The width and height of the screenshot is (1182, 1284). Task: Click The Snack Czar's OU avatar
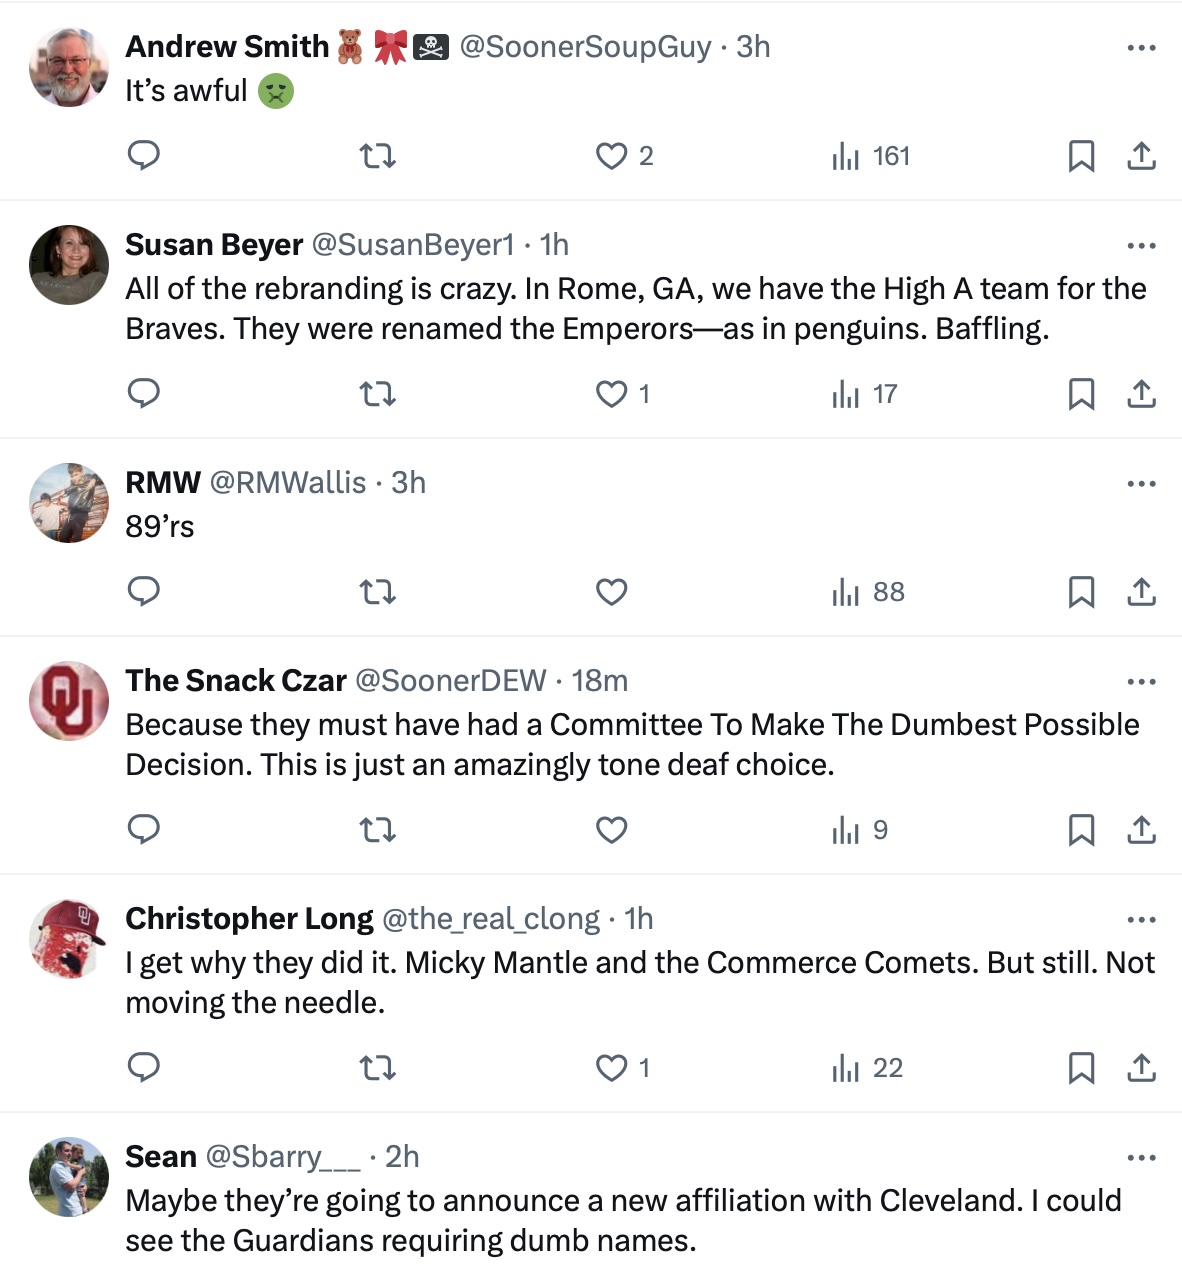pyautogui.click(x=69, y=701)
